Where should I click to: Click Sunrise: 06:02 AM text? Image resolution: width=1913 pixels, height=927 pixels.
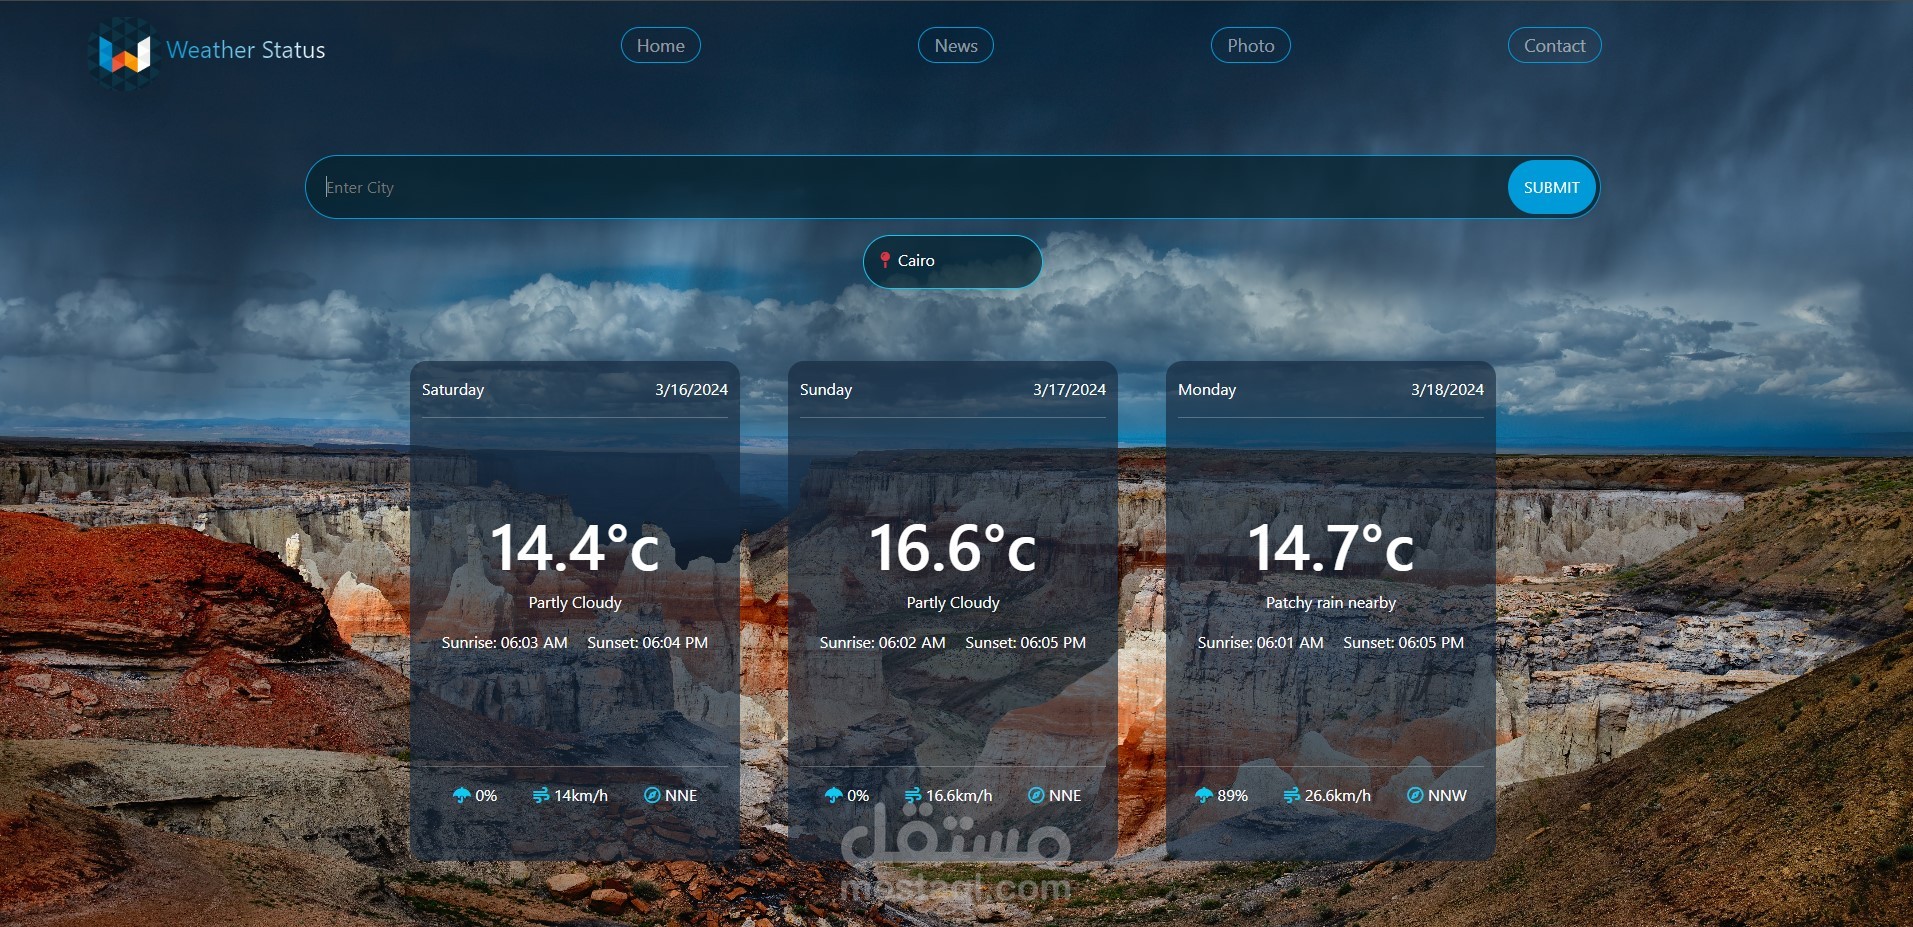(883, 642)
